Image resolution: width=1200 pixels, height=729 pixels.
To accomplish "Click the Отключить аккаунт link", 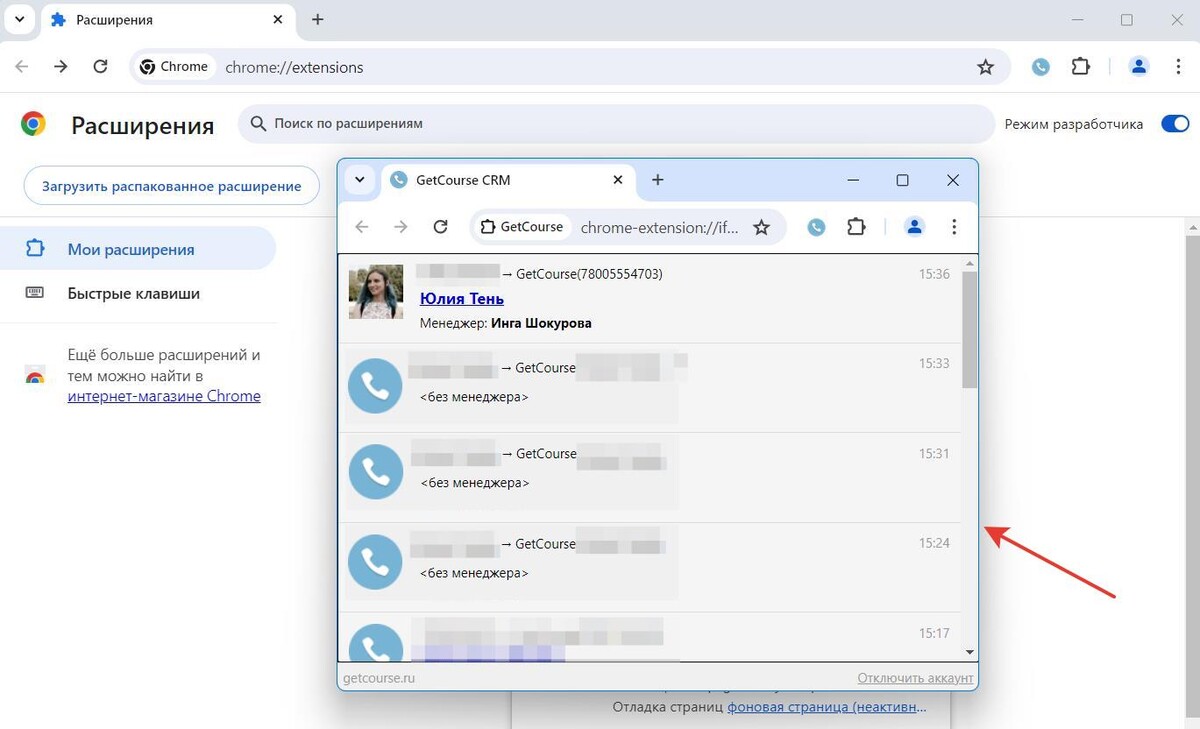I will 915,678.
